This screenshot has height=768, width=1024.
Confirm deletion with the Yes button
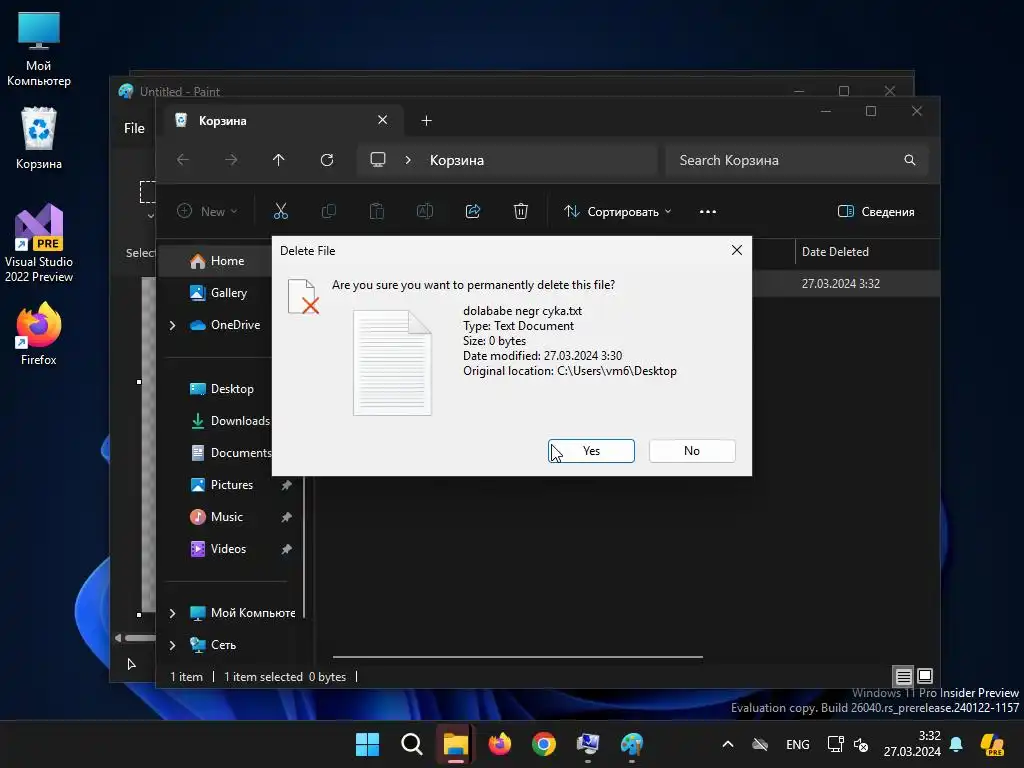[591, 451]
